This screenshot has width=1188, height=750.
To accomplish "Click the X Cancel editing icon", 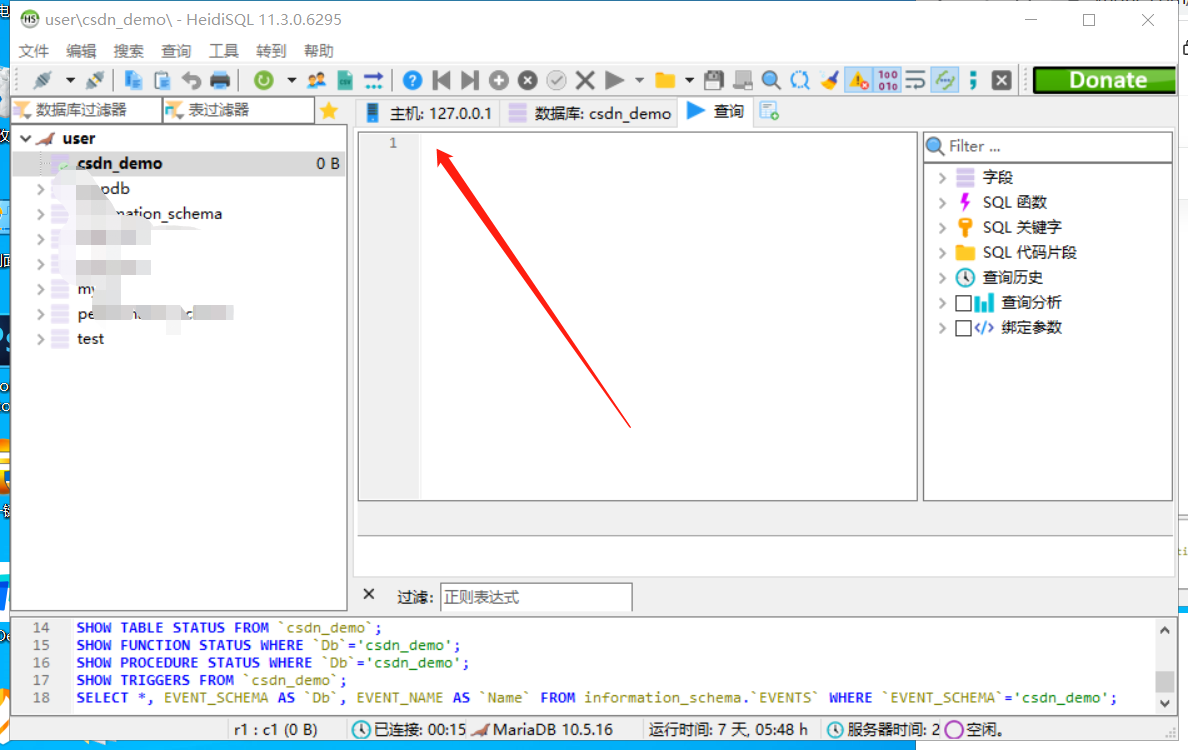I will pos(585,80).
